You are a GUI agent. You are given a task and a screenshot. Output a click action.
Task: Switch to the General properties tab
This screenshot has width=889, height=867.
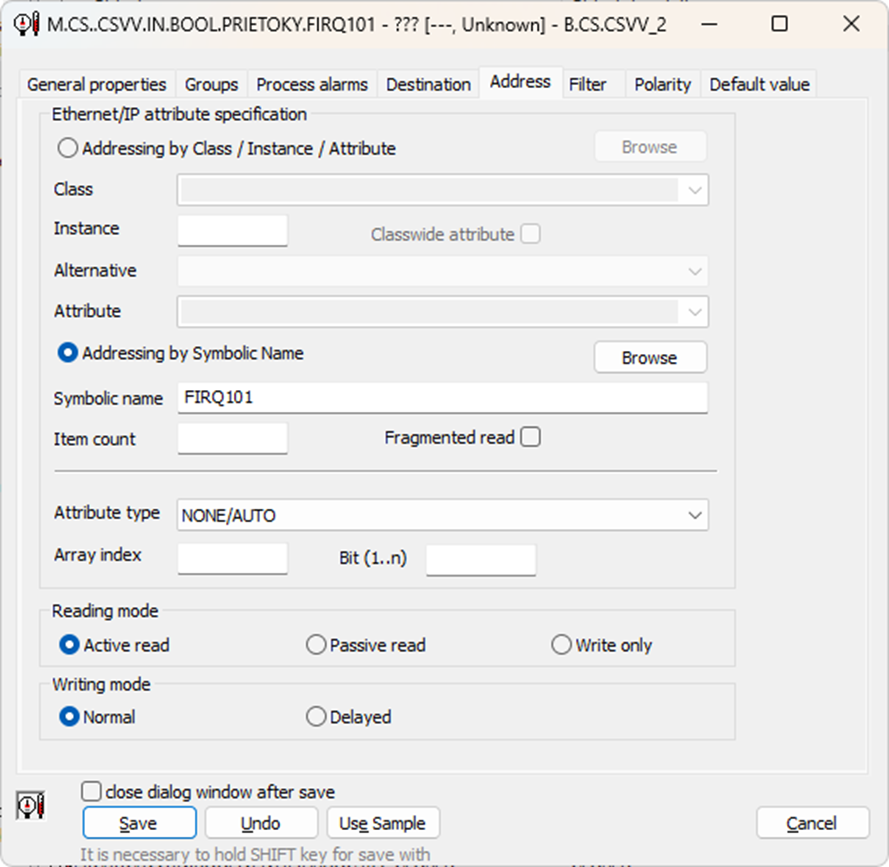[x=97, y=84]
